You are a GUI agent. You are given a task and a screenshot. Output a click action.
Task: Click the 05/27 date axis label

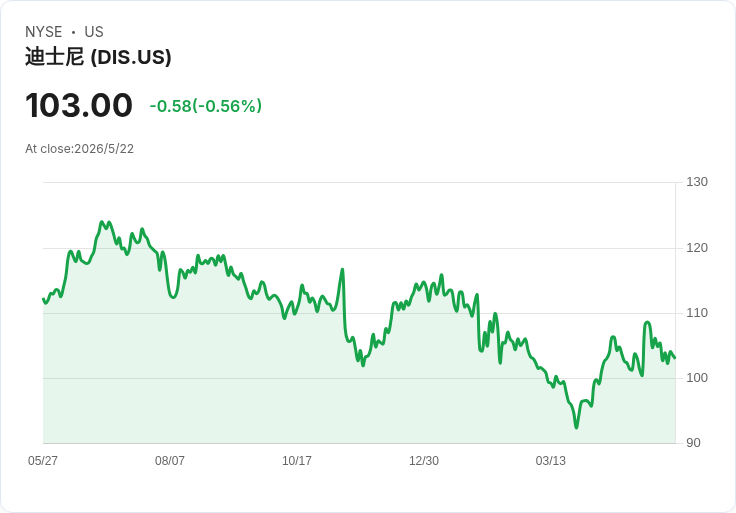click(43, 460)
